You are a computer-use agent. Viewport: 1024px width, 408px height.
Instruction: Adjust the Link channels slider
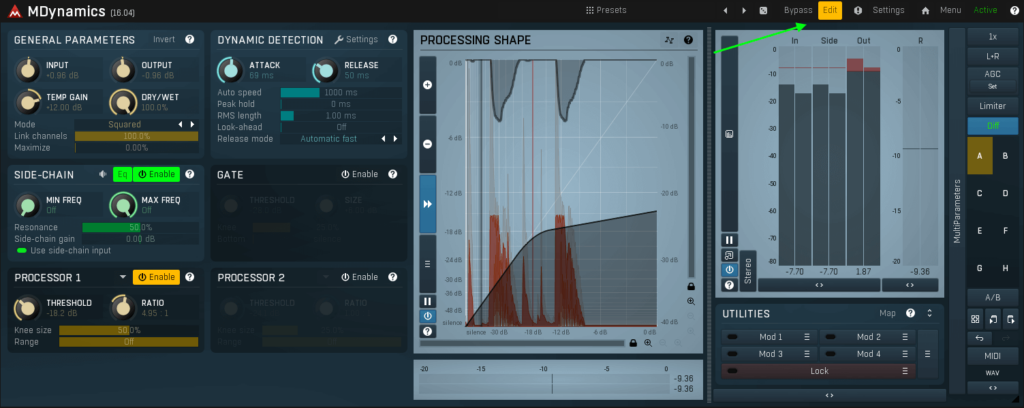pyautogui.click(x=136, y=136)
